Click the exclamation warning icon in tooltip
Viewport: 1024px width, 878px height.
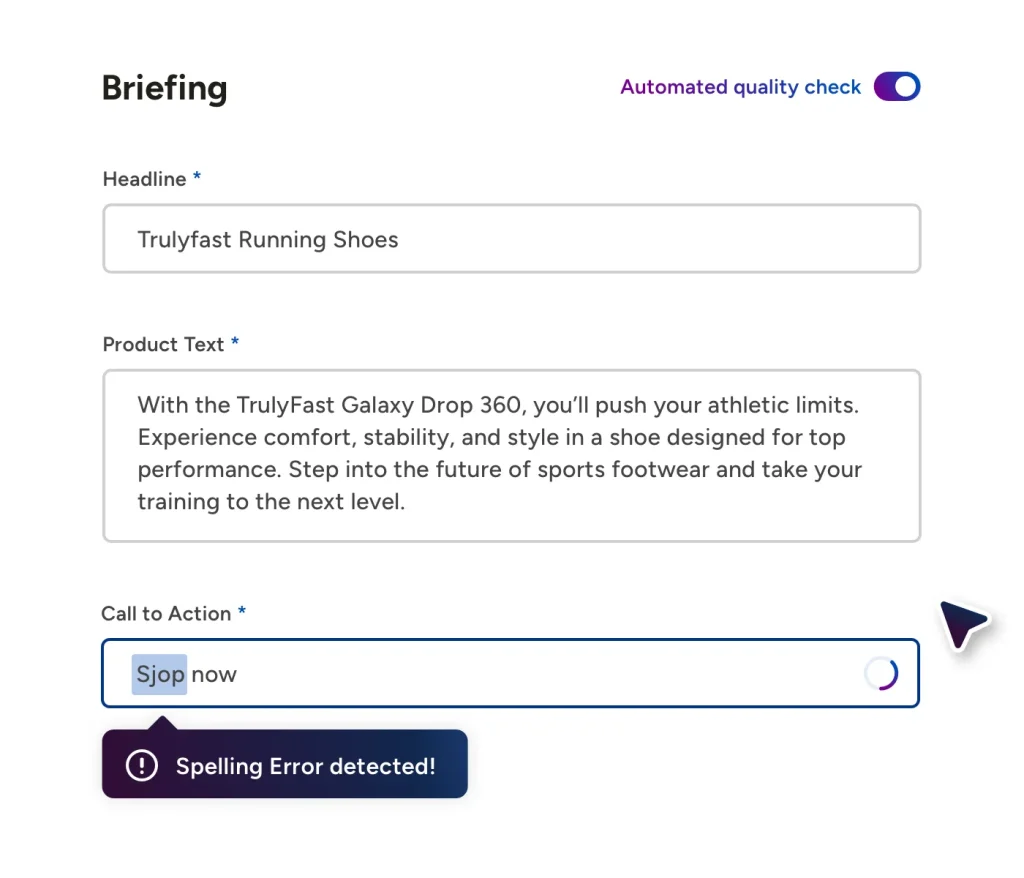[x=142, y=765]
